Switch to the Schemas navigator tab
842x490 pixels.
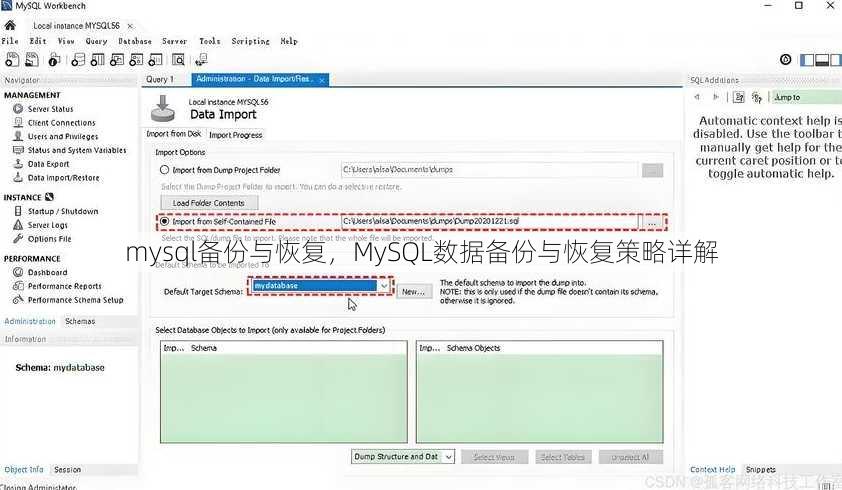pos(80,321)
